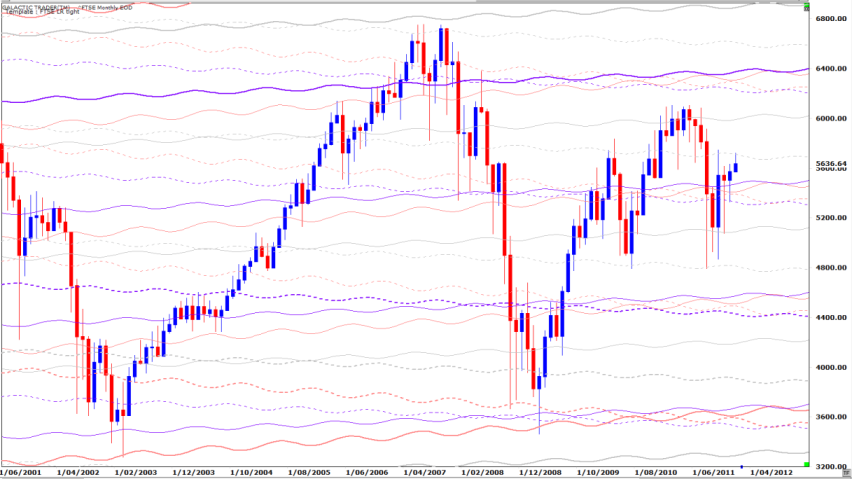Screen dimensions: 852x479
Task: Click the 'GALACTIC TRADER(TM)' header text
Action: tap(35, 7)
